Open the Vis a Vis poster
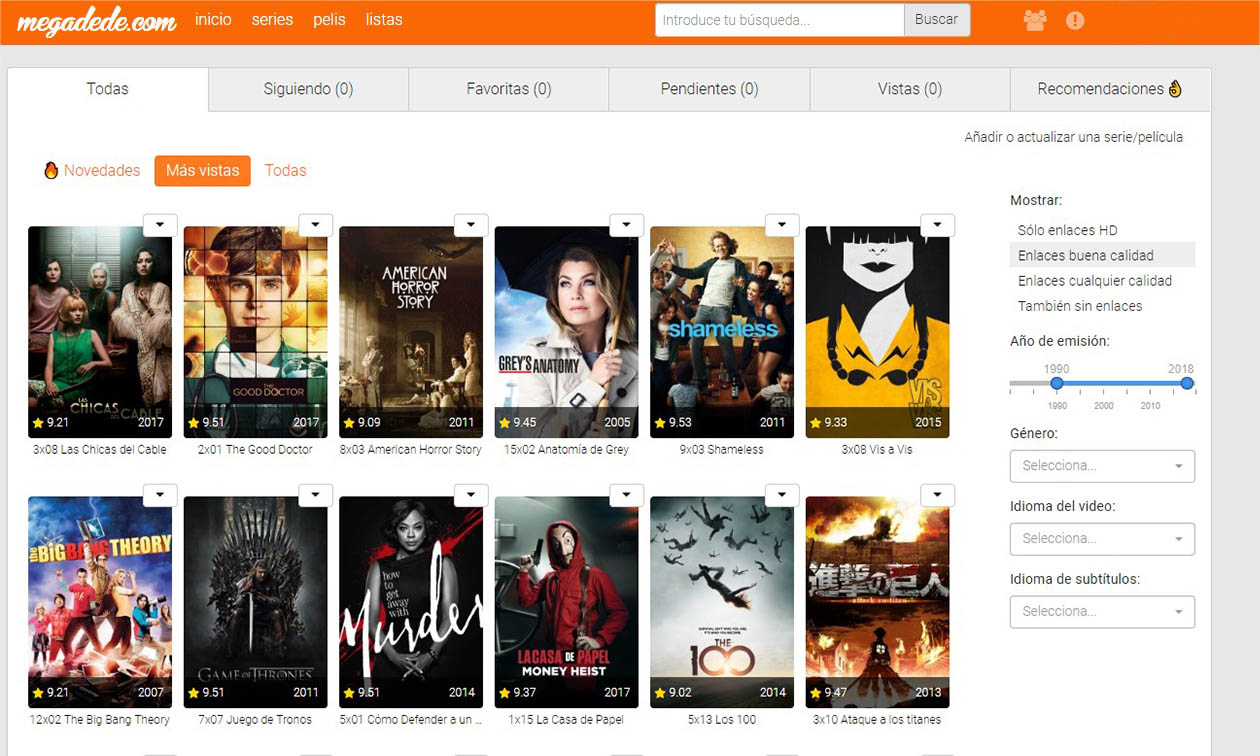Screen dimensions: 1260x756 tap(877, 332)
